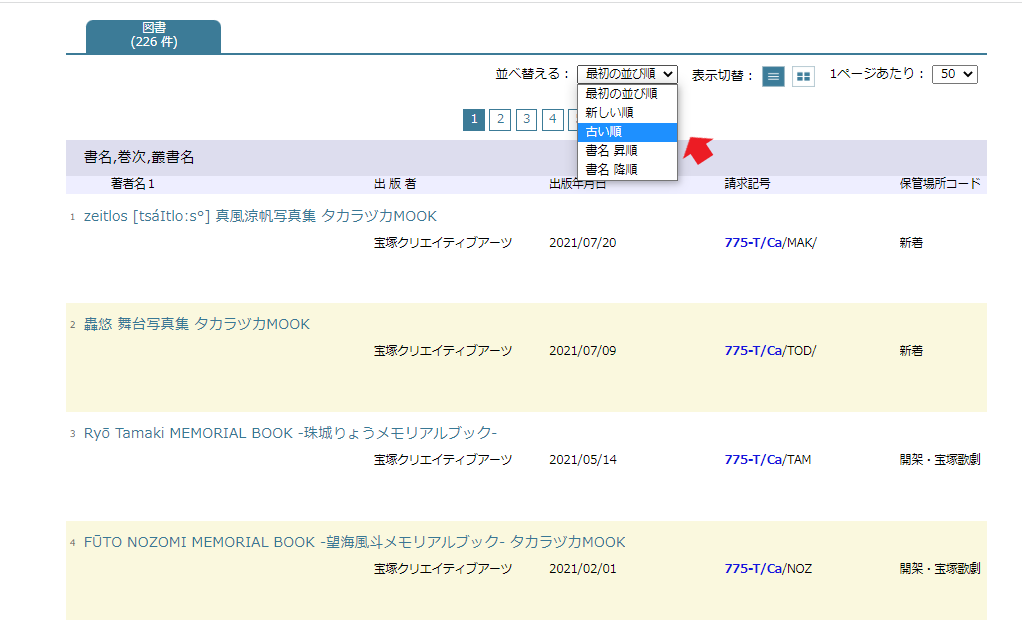Go to results page 3
The height and width of the screenshot is (620, 1022).
point(527,119)
